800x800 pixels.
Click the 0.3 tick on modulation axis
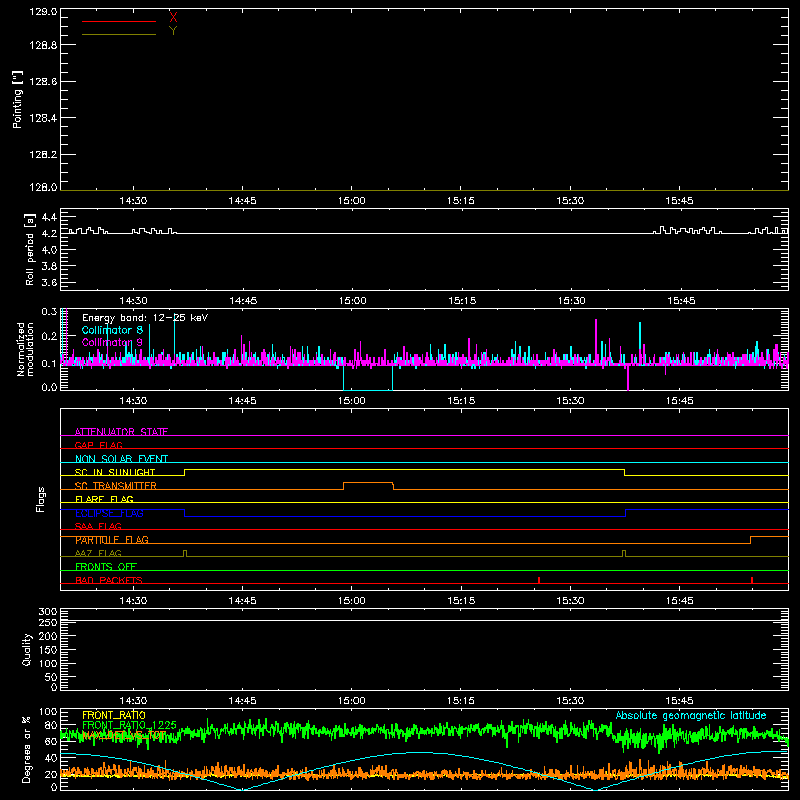(49, 312)
